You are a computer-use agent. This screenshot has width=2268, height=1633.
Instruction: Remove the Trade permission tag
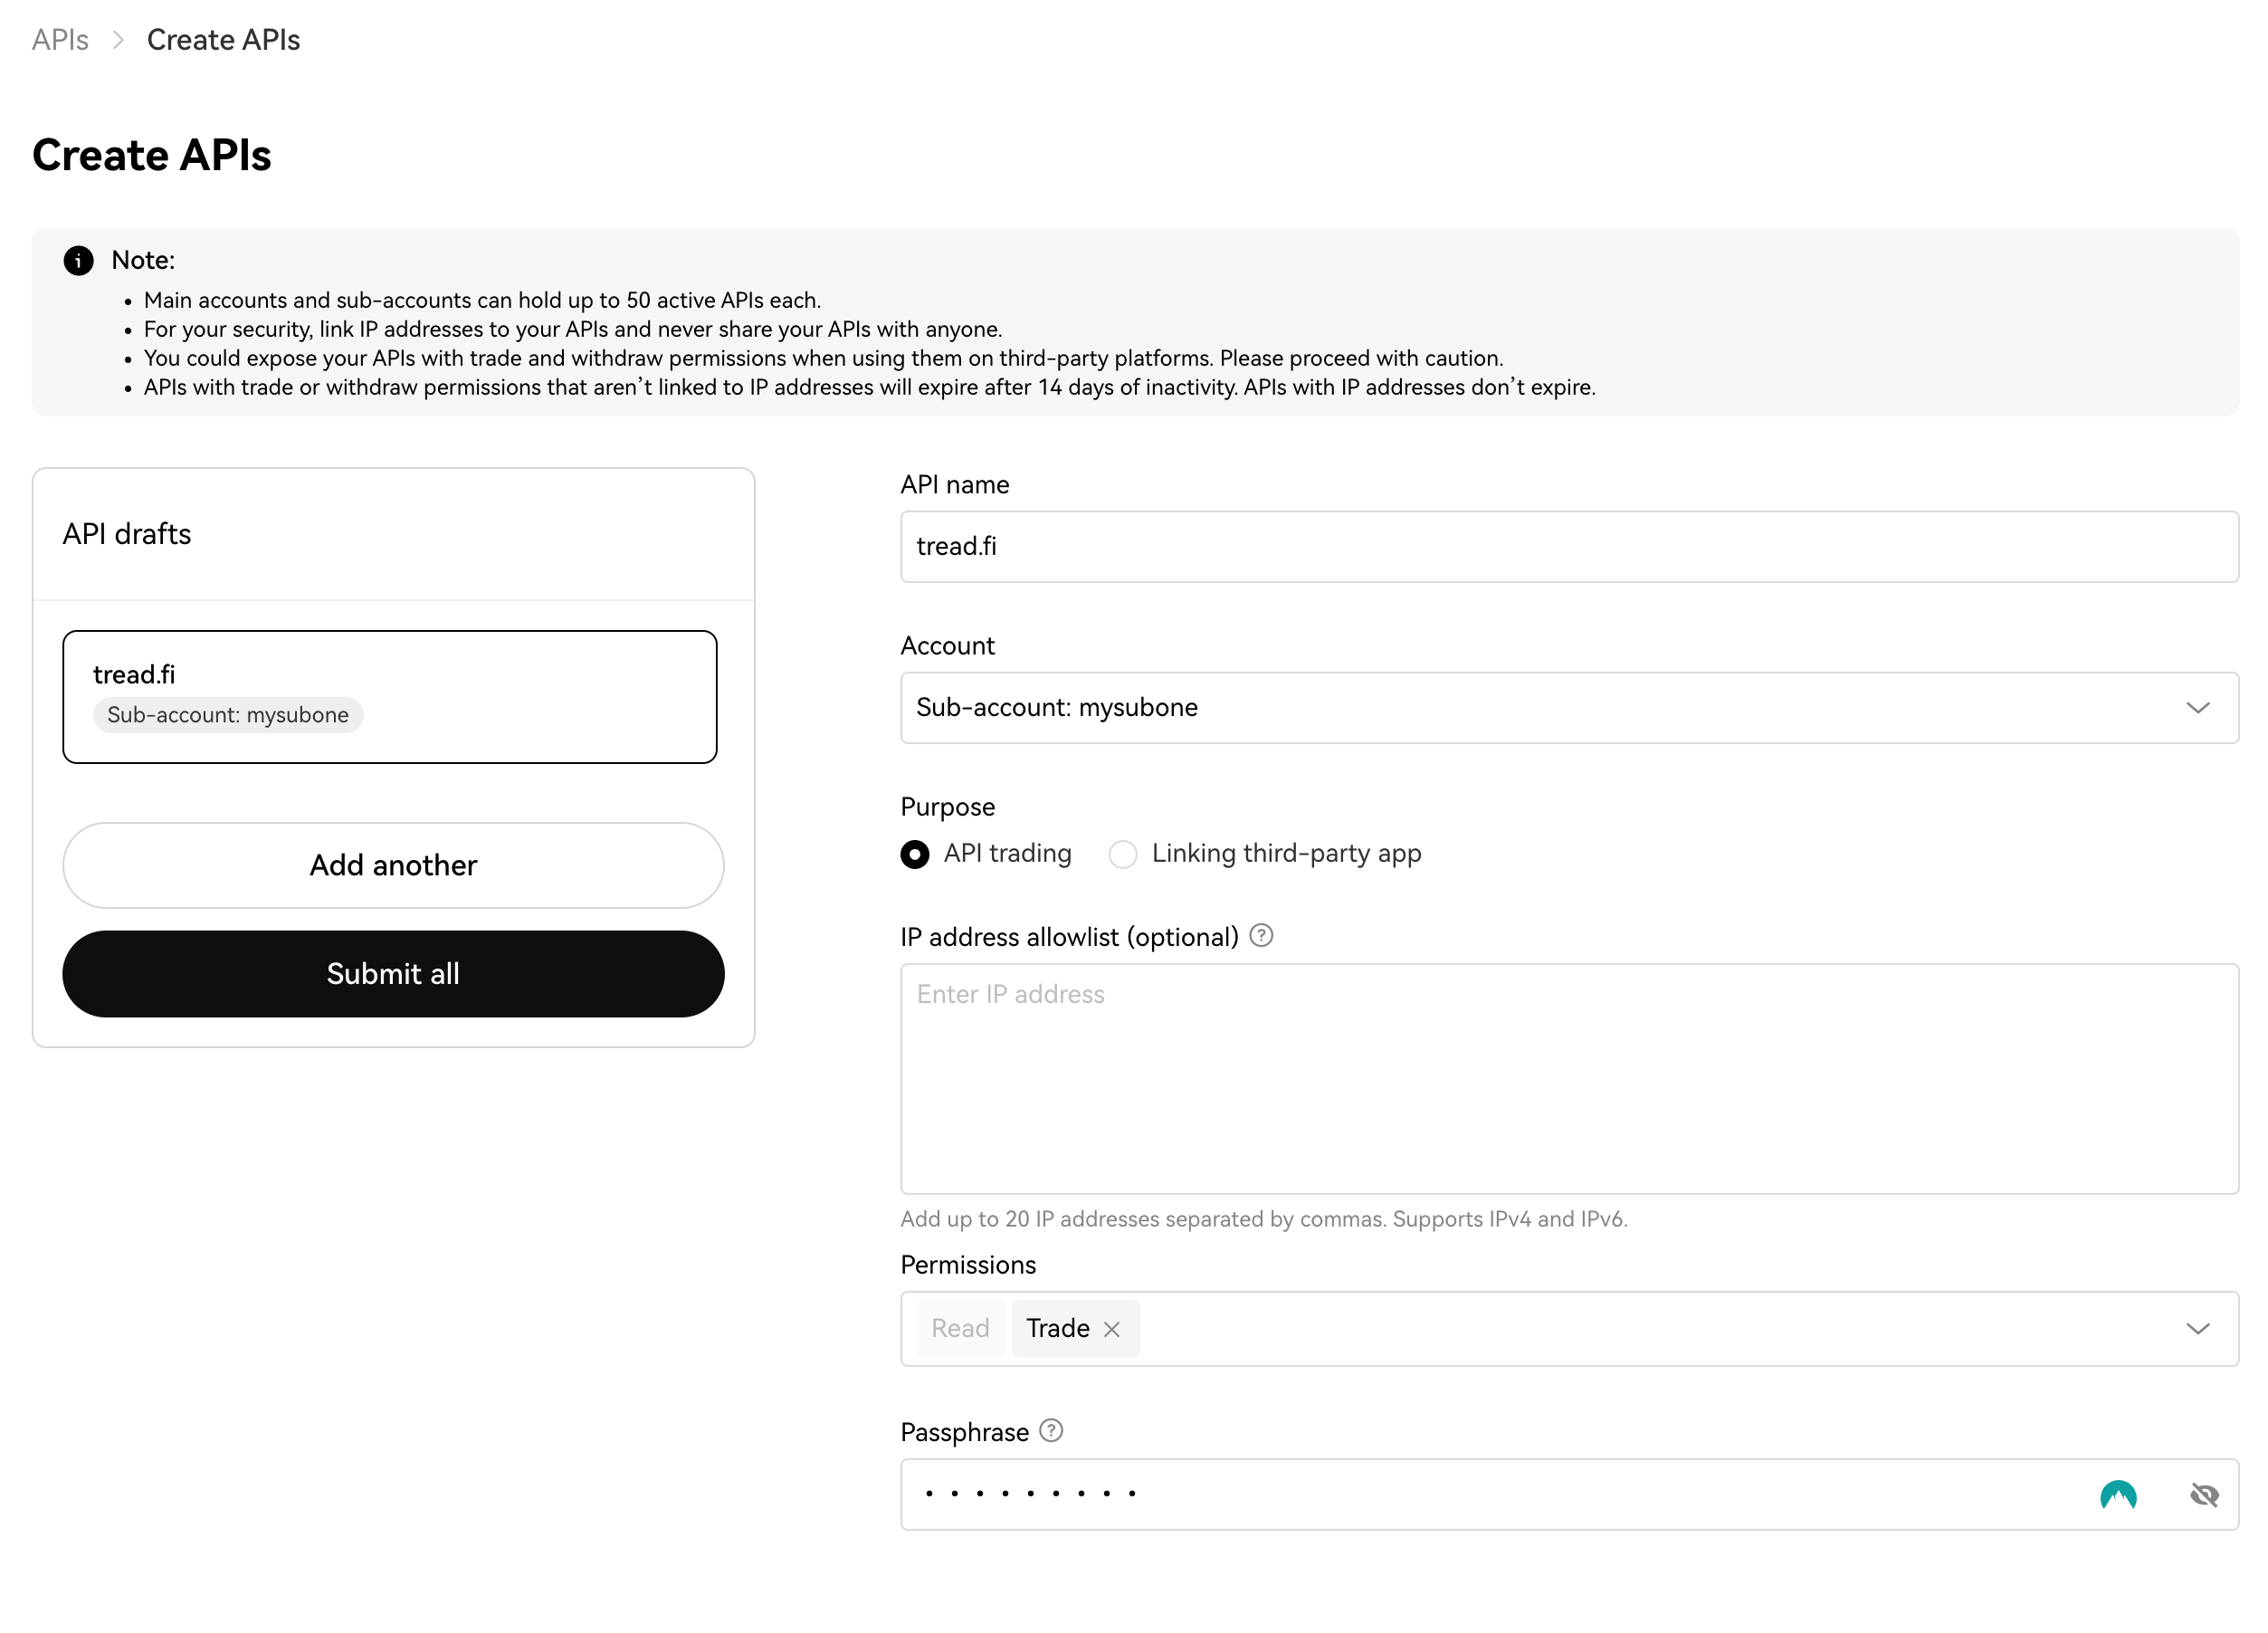(x=1112, y=1329)
